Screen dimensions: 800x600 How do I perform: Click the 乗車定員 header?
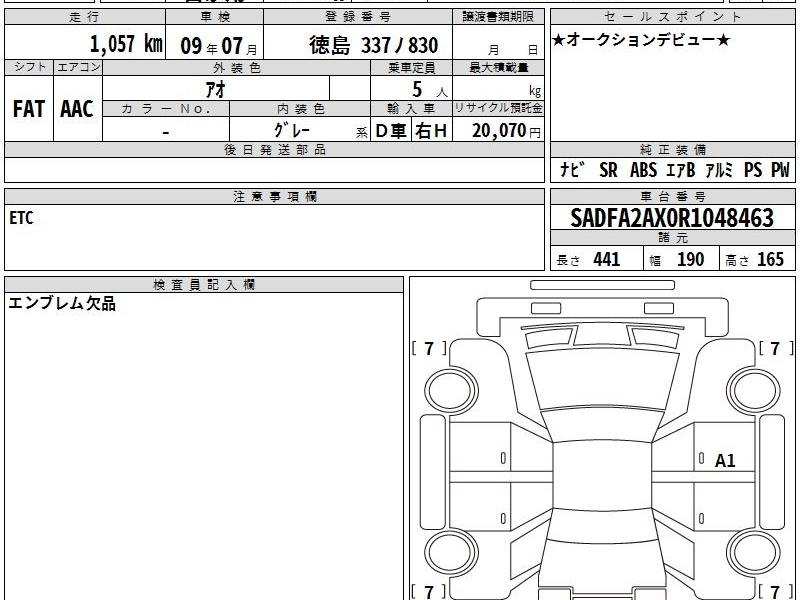[411, 68]
